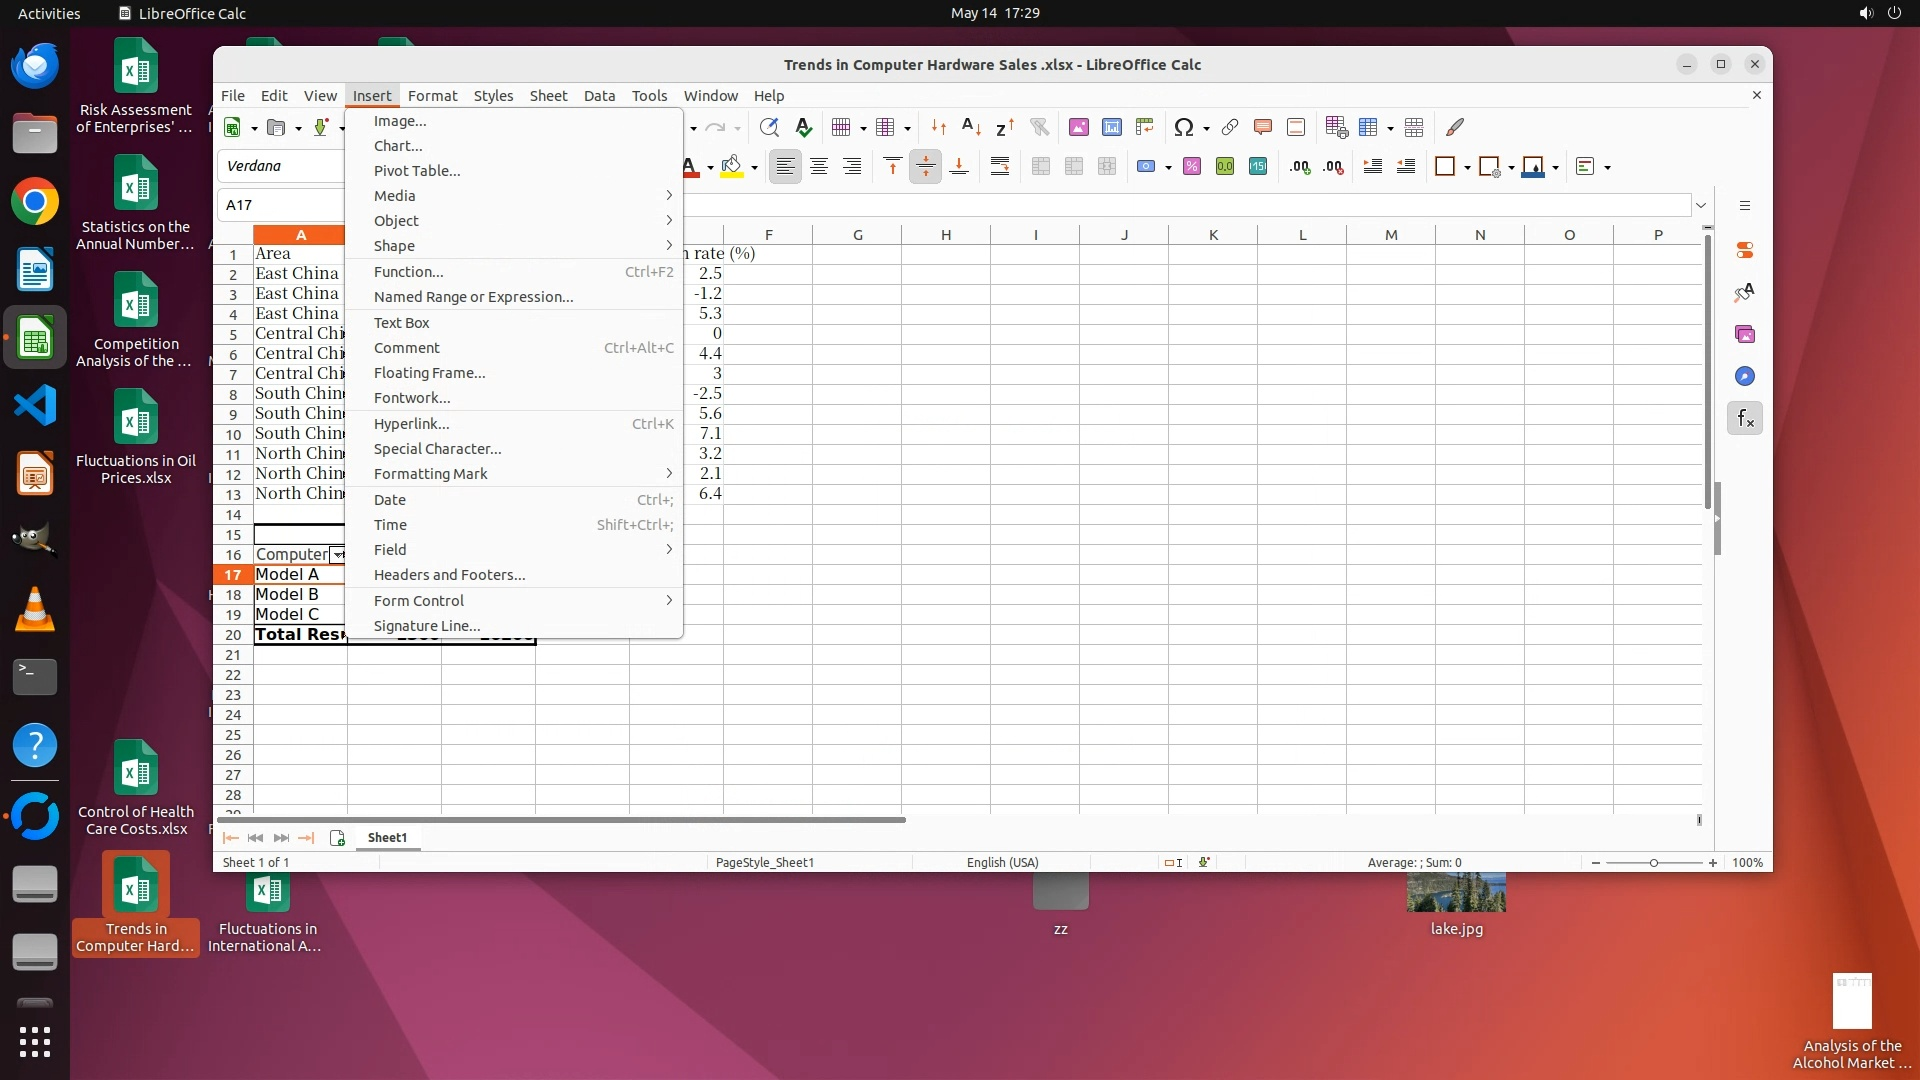Open Find & Replace magnifier icon

click(768, 127)
